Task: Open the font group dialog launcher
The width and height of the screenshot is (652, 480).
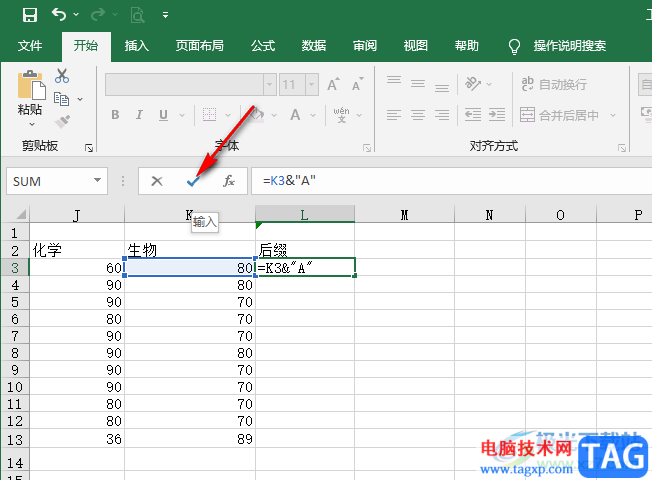Action: click(x=367, y=148)
